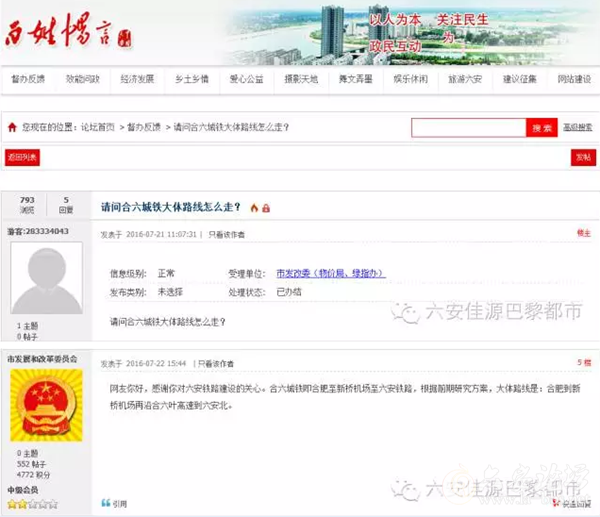
Task: Click the 高级搜索 advanced search link
Action: click(577, 128)
